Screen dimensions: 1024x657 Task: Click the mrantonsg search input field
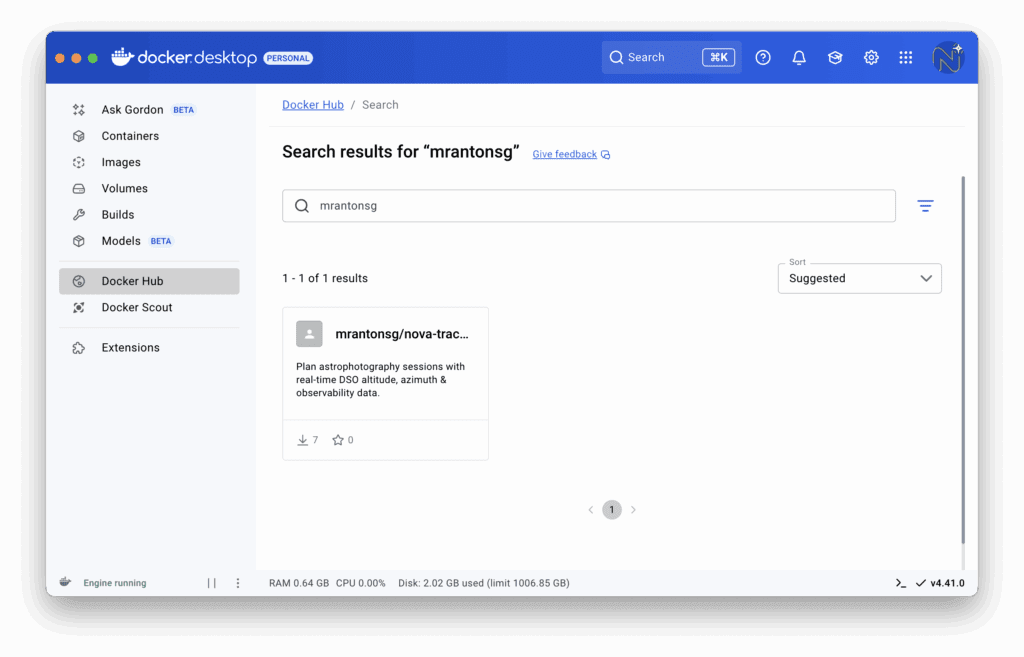coord(588,206)
